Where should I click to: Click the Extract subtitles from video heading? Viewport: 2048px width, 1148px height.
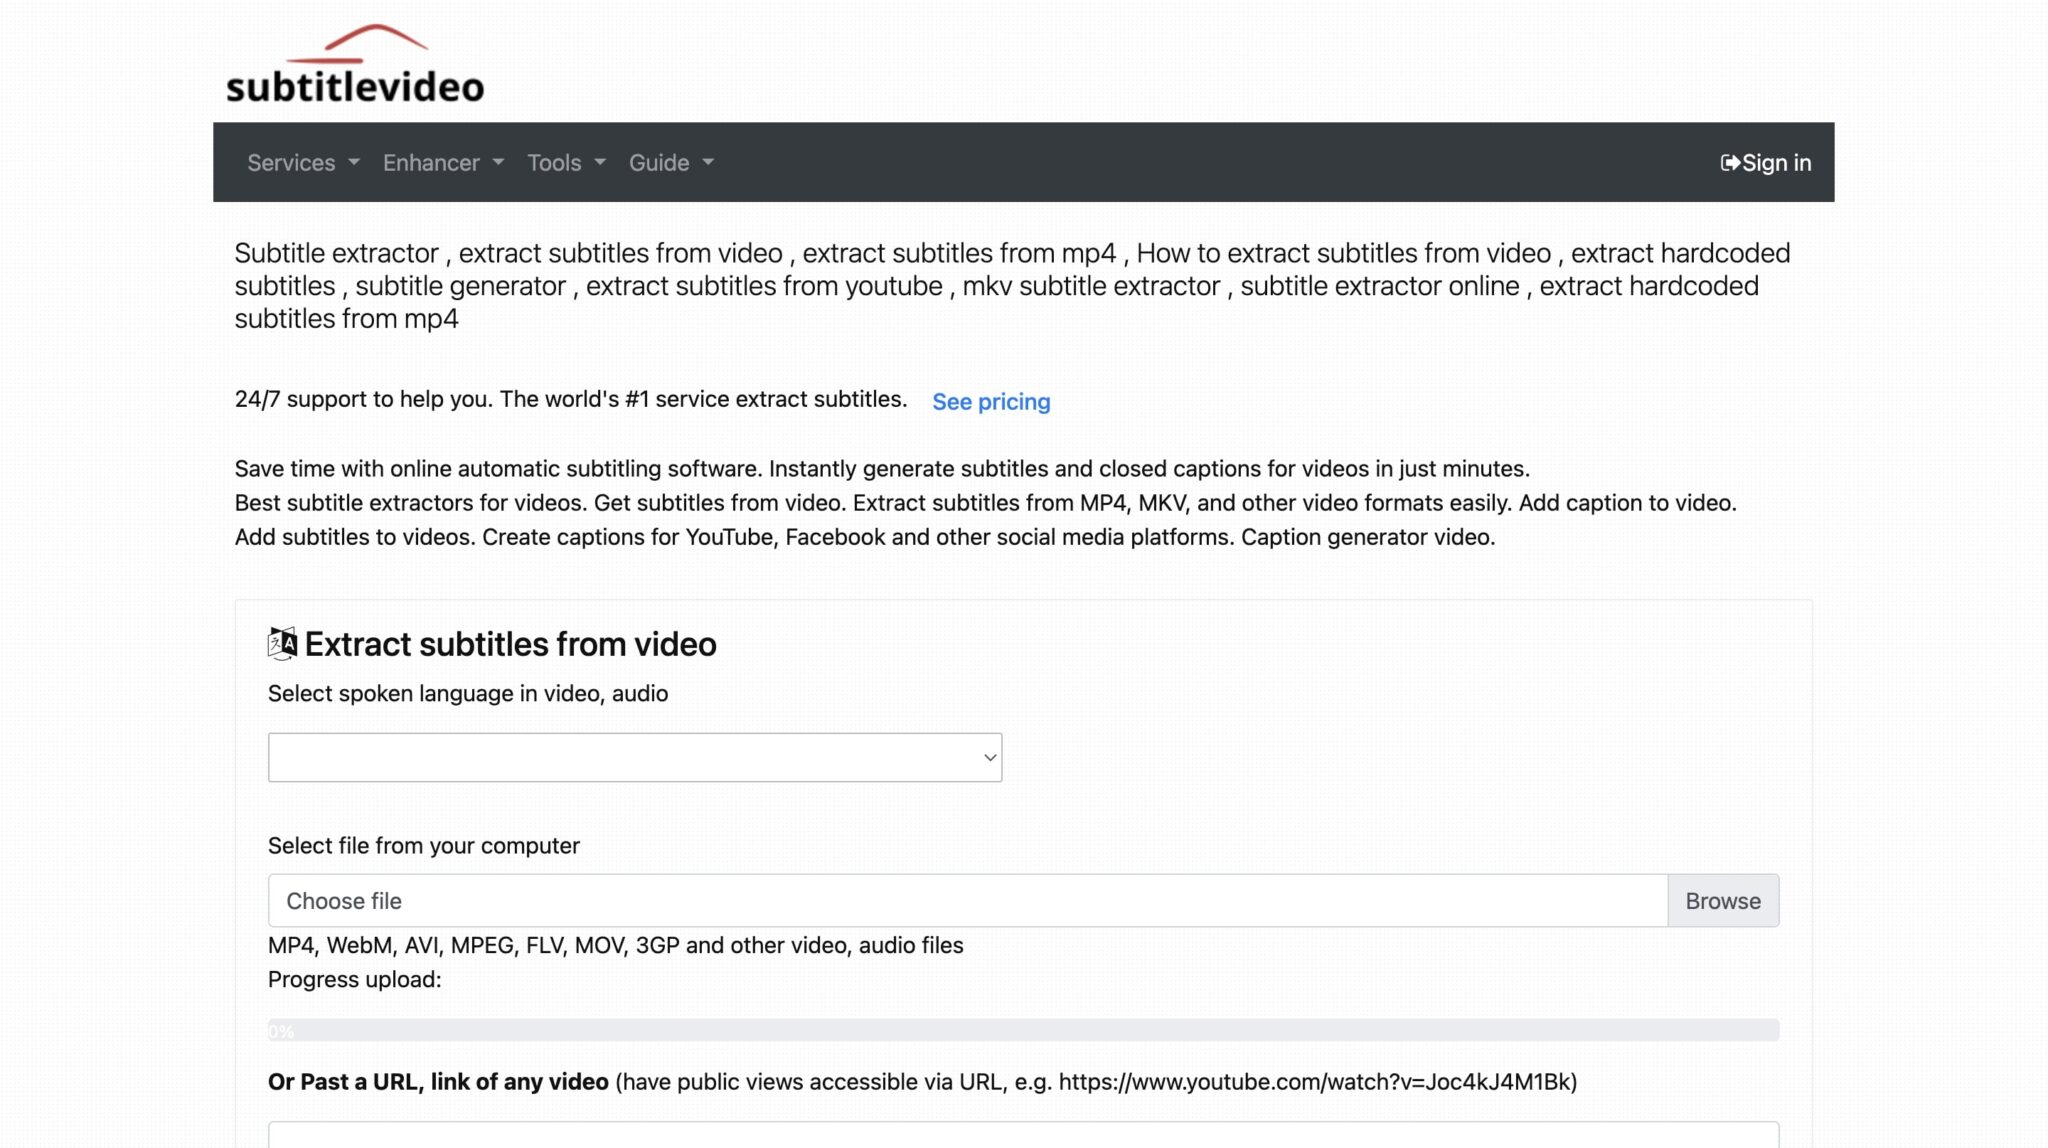pos(511,644)
